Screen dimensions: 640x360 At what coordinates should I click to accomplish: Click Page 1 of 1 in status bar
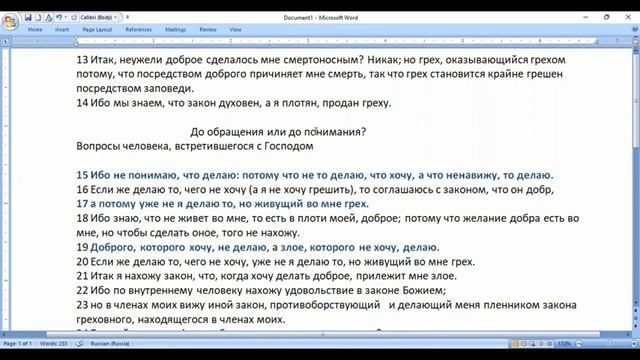18,344
